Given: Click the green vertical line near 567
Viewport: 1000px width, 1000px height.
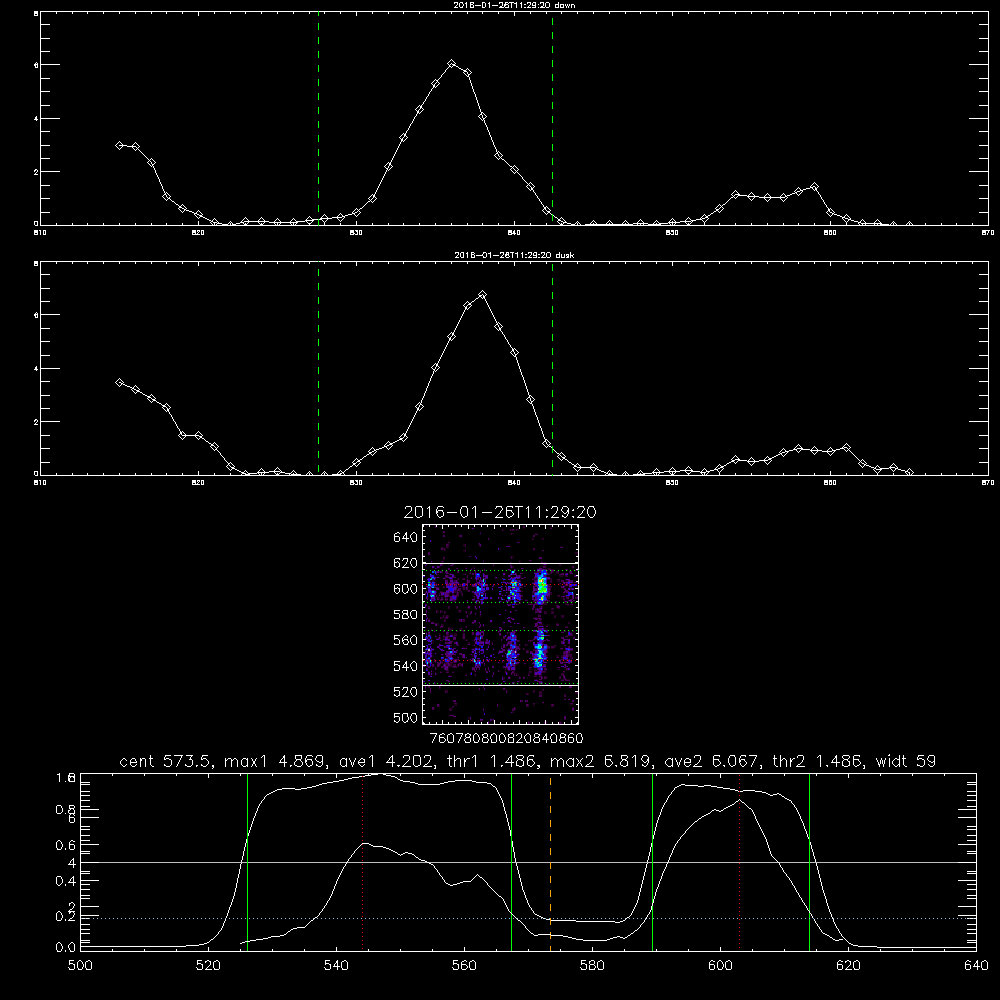Looking at the screenshot, I should pos(511,861).
